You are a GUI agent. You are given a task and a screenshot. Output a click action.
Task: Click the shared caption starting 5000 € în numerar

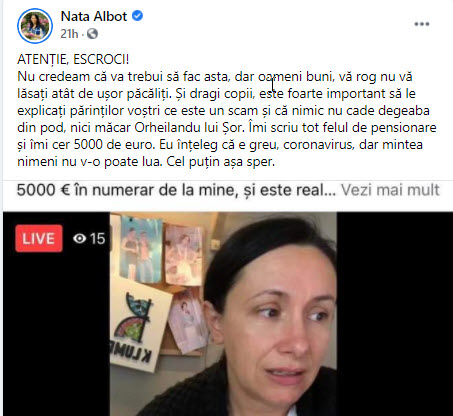tap(176, 190)
